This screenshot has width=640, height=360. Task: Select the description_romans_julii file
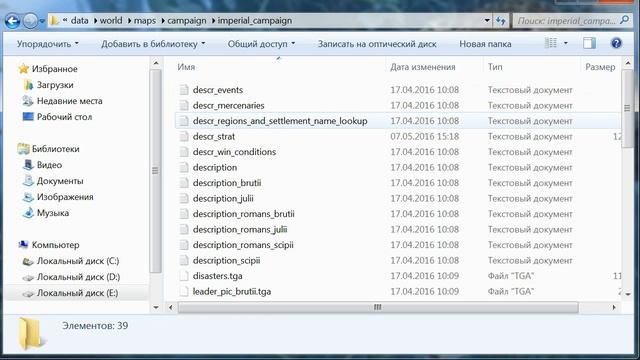[x=240, y=229]
